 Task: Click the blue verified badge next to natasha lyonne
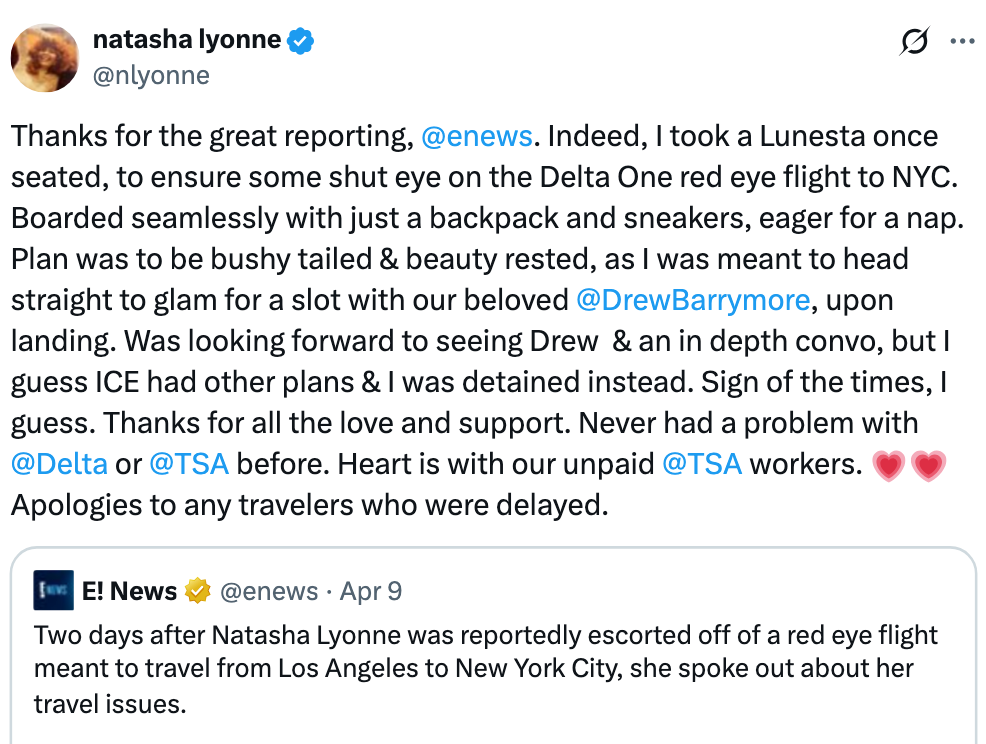(x=301, y=41)
